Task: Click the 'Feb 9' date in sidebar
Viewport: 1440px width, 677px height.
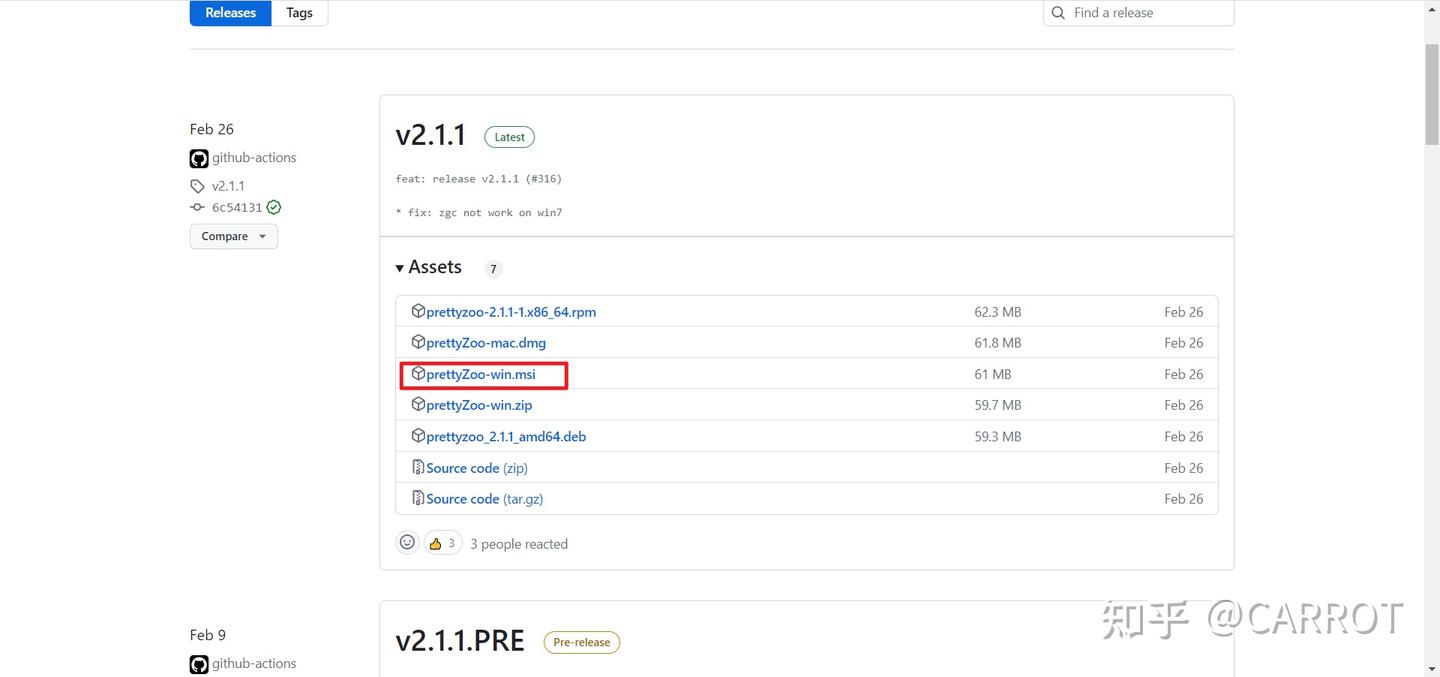Action: click(x=208, y=635)
